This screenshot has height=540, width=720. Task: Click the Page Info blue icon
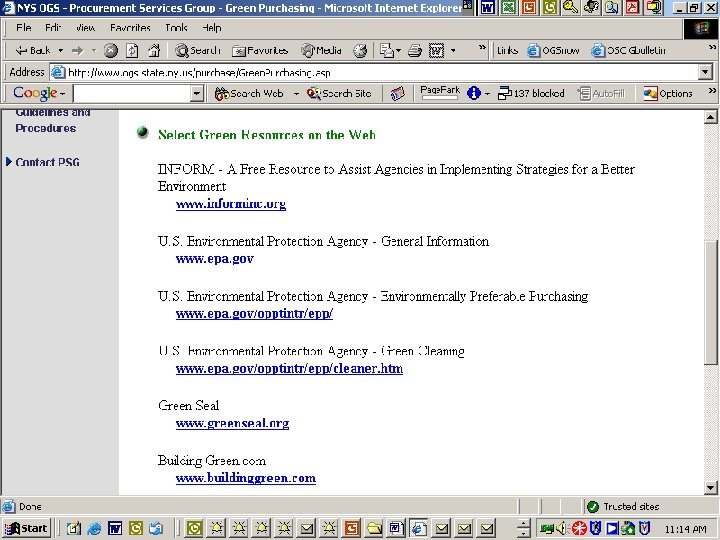point(473,94)
